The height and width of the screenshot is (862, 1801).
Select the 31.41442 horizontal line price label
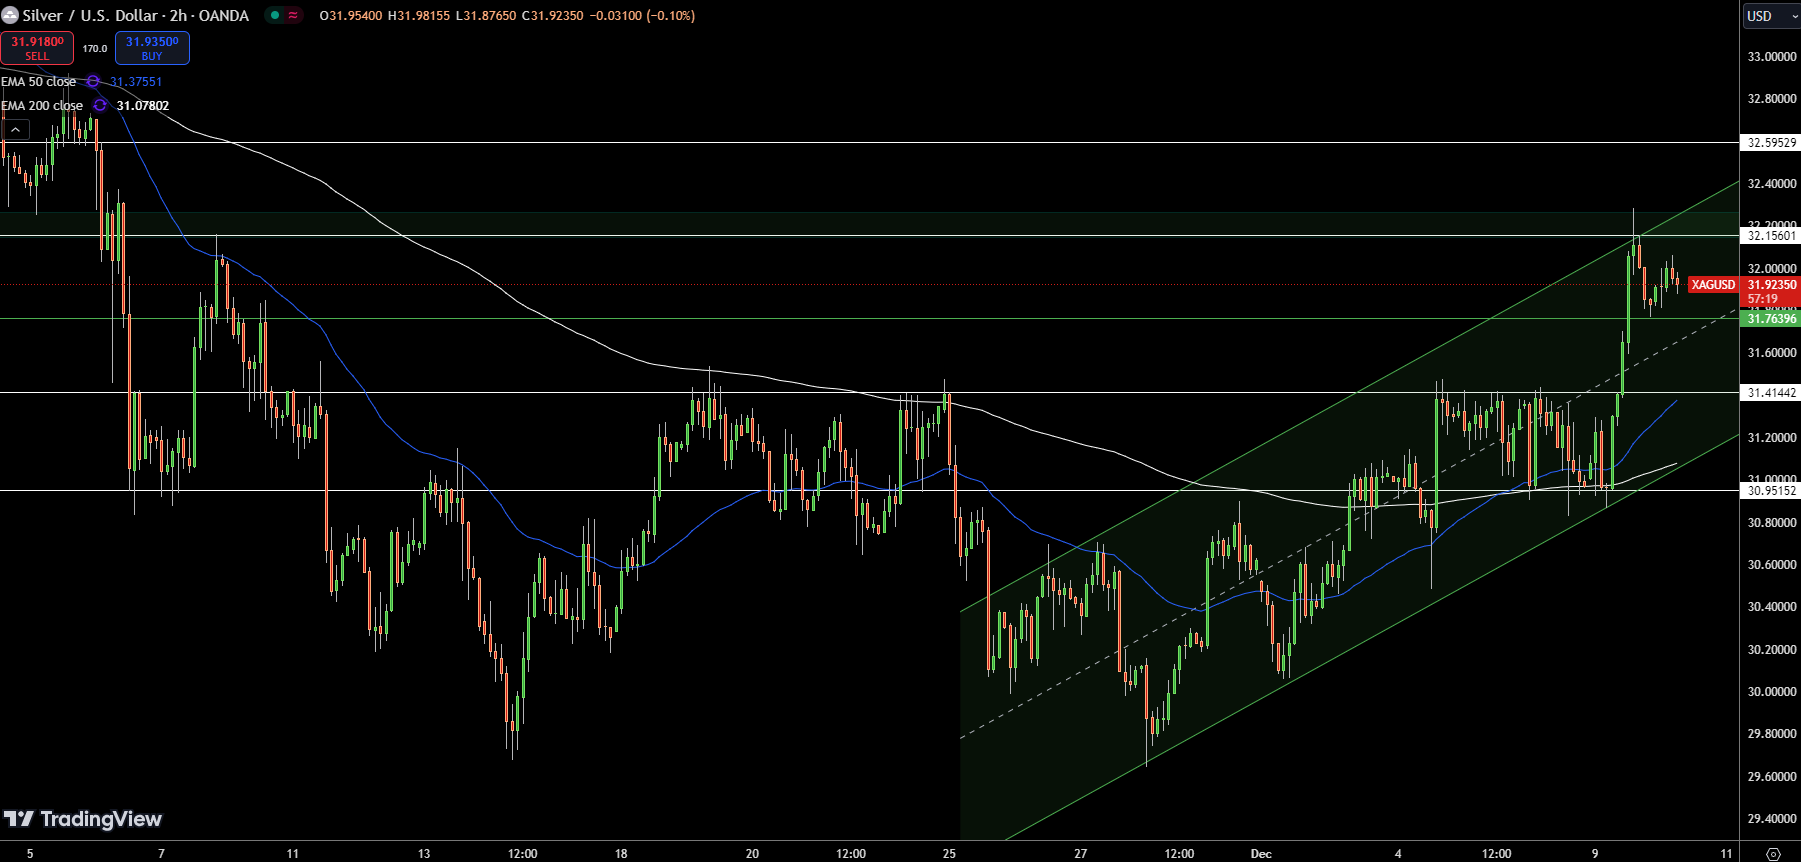click(x=1771, y=393)
